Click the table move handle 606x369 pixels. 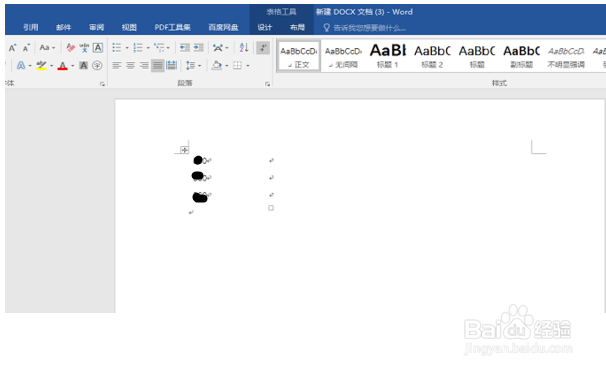(184, 150)
